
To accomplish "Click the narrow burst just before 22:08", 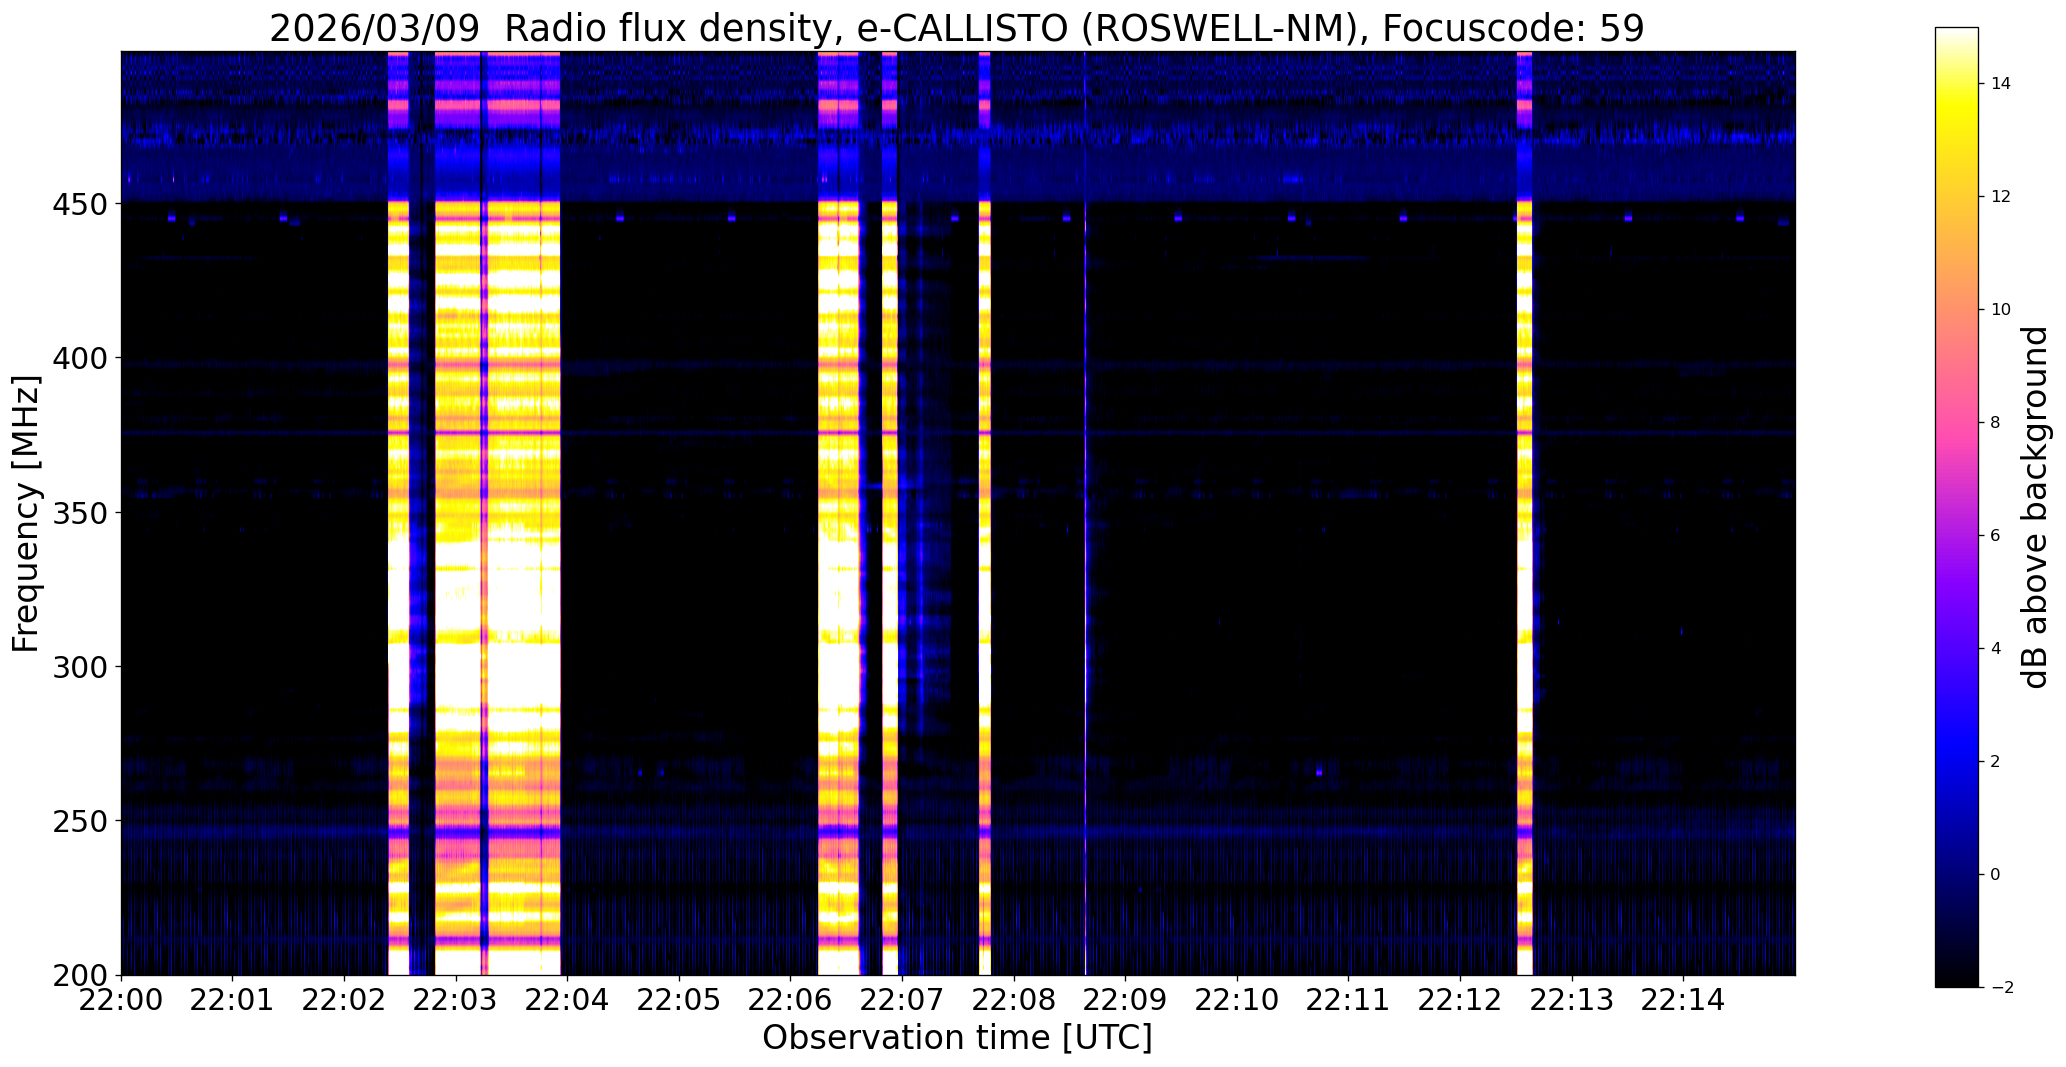I will 985,513.
